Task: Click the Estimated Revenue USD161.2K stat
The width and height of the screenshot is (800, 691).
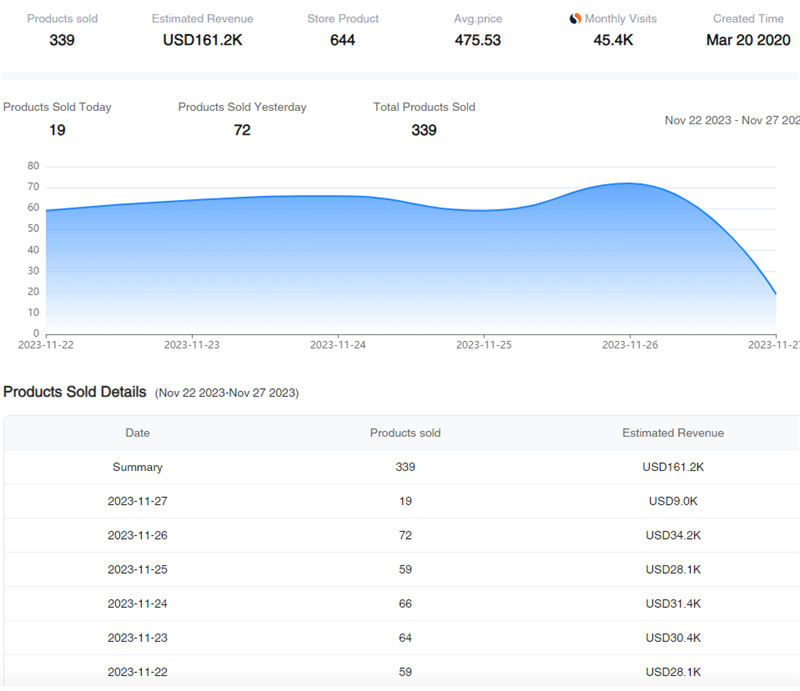Action: point(202,40)
